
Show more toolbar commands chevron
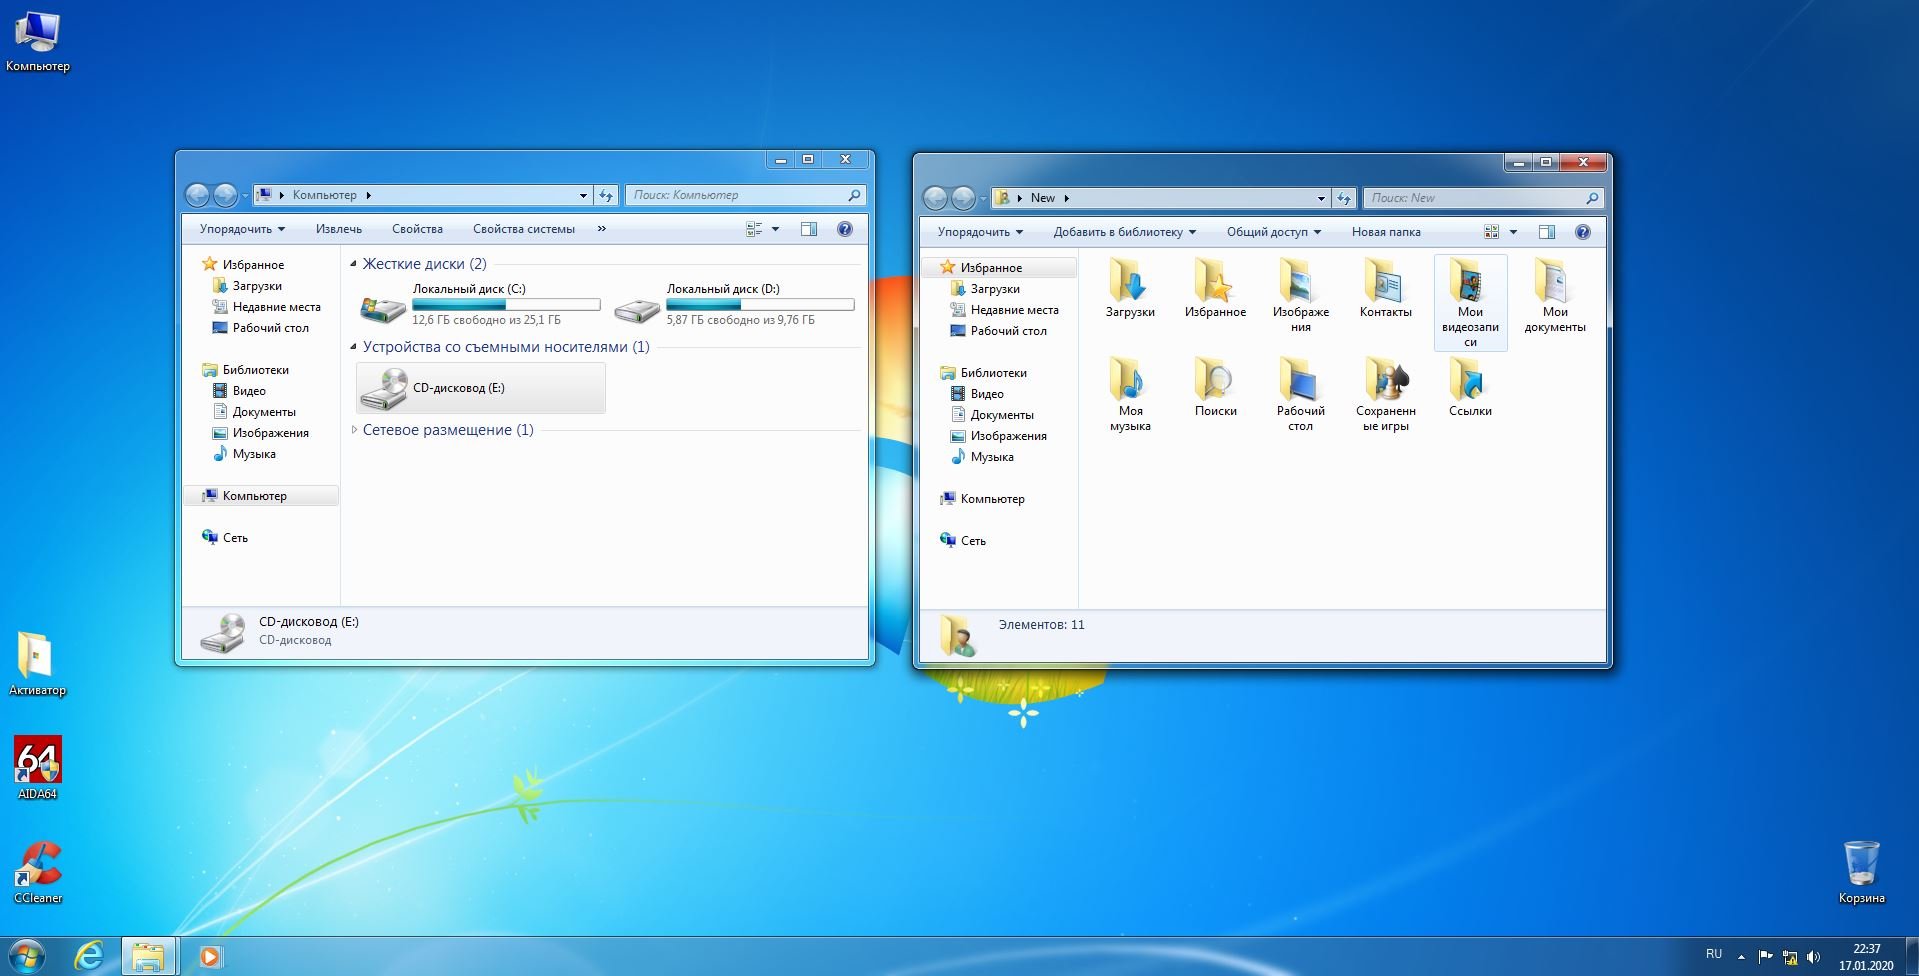click(601, 229)
